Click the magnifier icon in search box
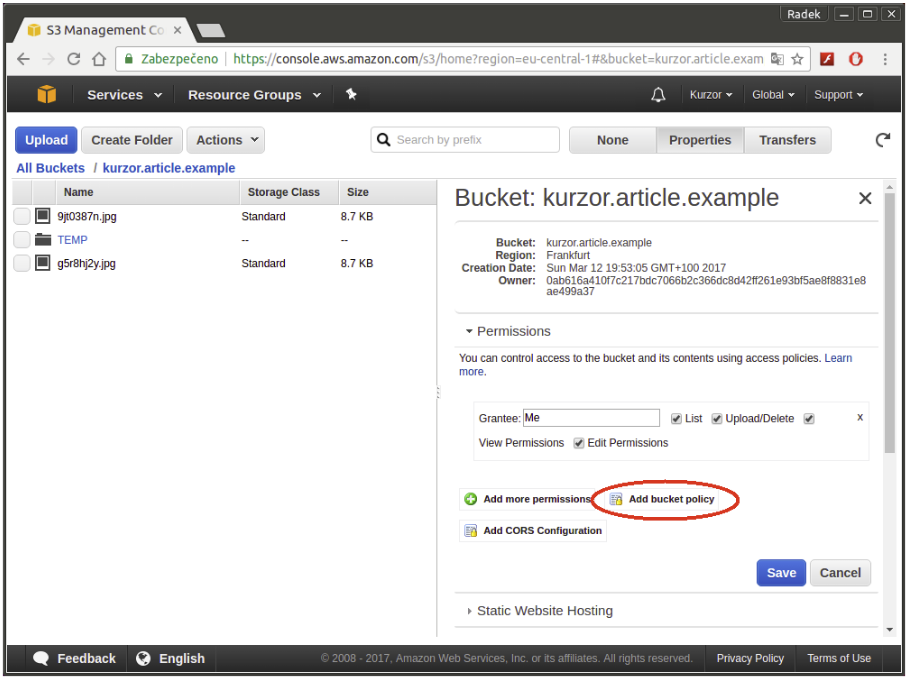Screen dimensions: 908x677 tap(383, 140)
